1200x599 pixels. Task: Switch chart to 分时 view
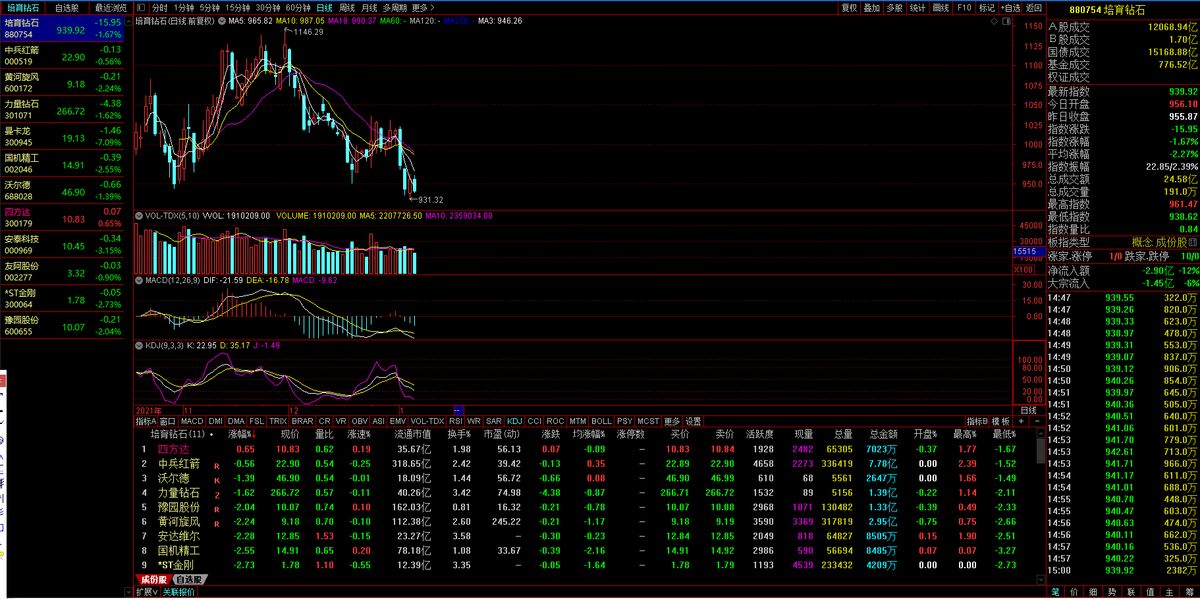tap(160, 7)
